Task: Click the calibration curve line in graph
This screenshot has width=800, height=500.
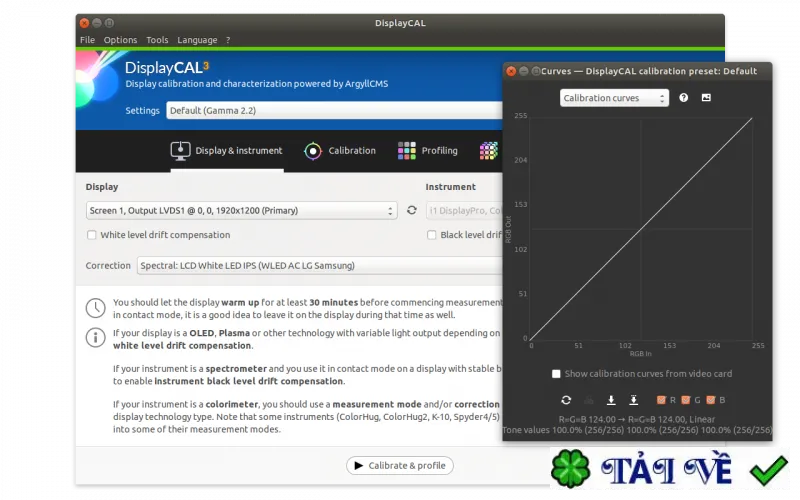Action: click(x=641, y=229)
